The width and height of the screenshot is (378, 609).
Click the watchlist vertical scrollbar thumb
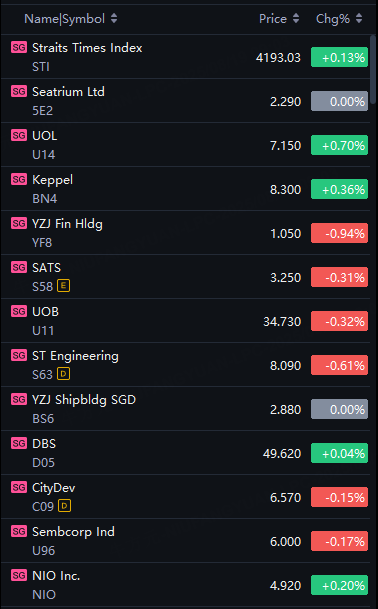pyautogui.click(x=373, y=69)
